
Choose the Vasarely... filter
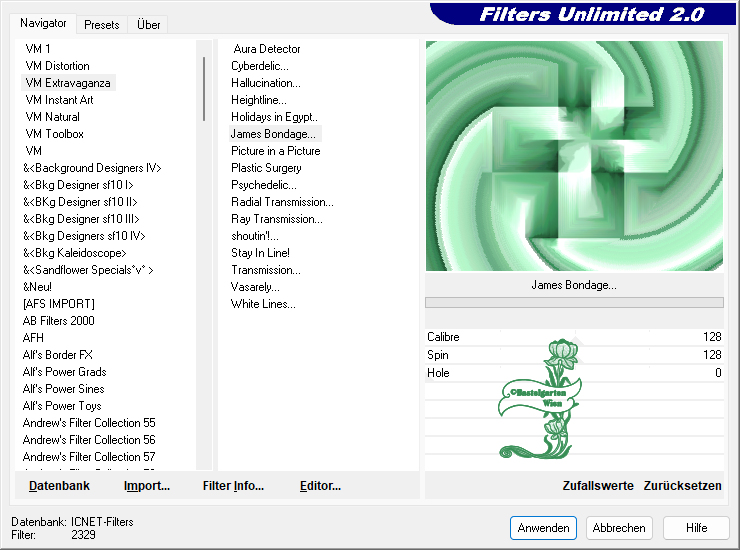click(x=255, y=287)
